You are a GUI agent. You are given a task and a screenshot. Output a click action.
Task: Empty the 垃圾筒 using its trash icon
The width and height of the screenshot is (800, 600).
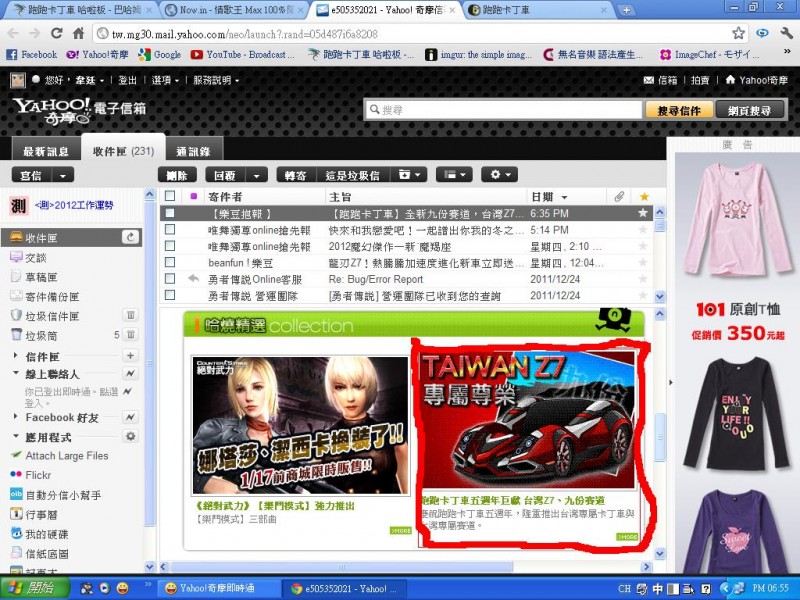pyautogui.click(x=130, y=335)
